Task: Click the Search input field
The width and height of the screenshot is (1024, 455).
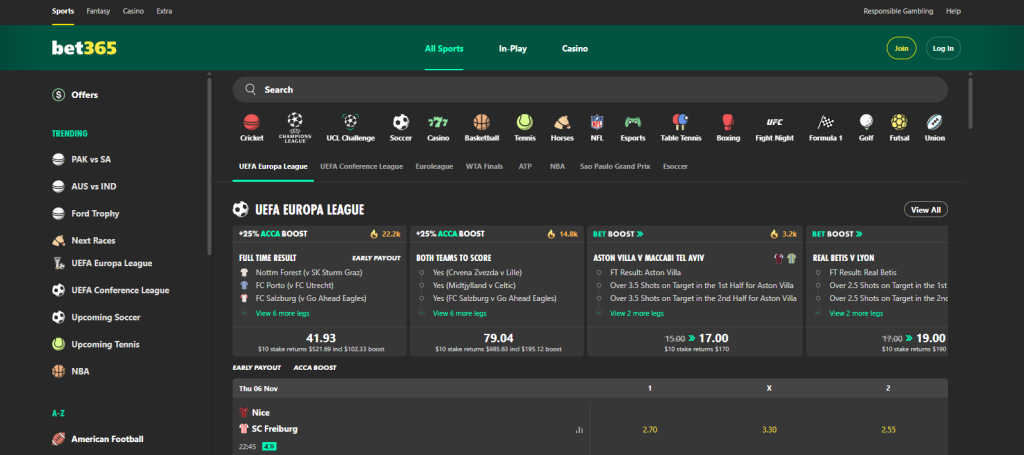Action: (x=590, y=89)
